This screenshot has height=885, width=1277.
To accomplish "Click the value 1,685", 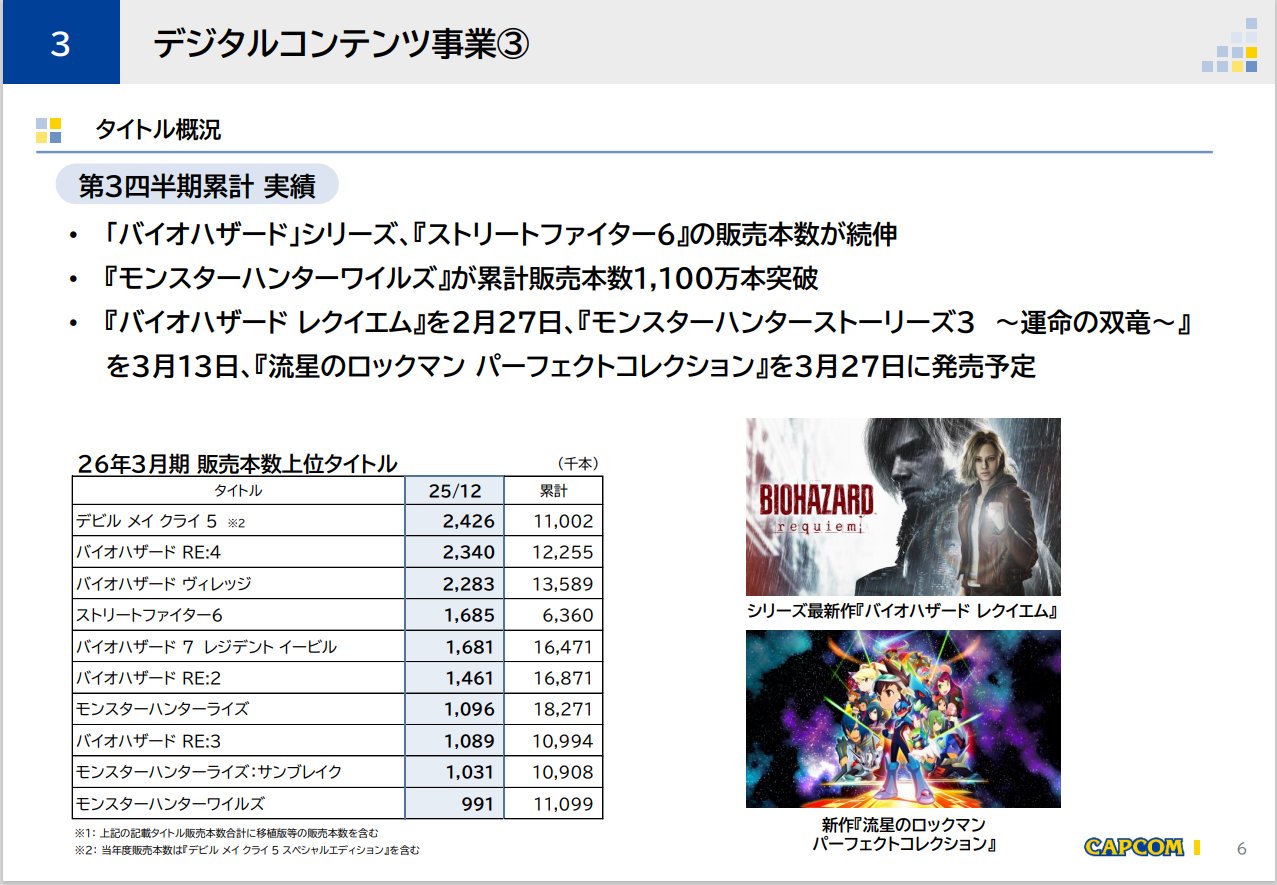I will click(468, 615).
